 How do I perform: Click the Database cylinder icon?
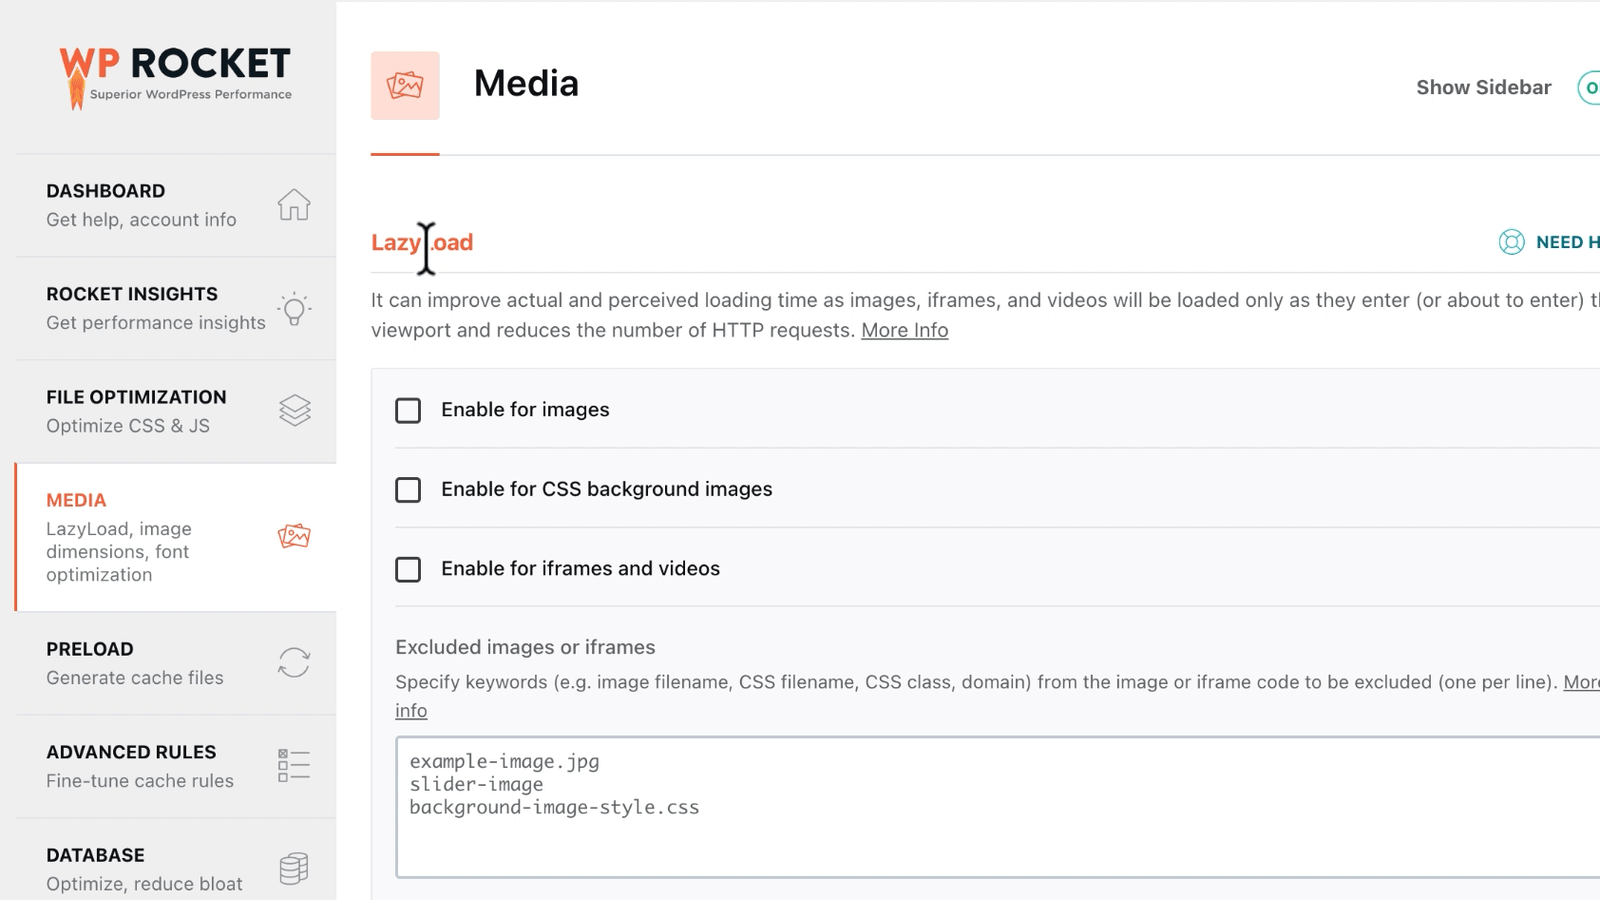pyautogui.click(x=294, y=868)
